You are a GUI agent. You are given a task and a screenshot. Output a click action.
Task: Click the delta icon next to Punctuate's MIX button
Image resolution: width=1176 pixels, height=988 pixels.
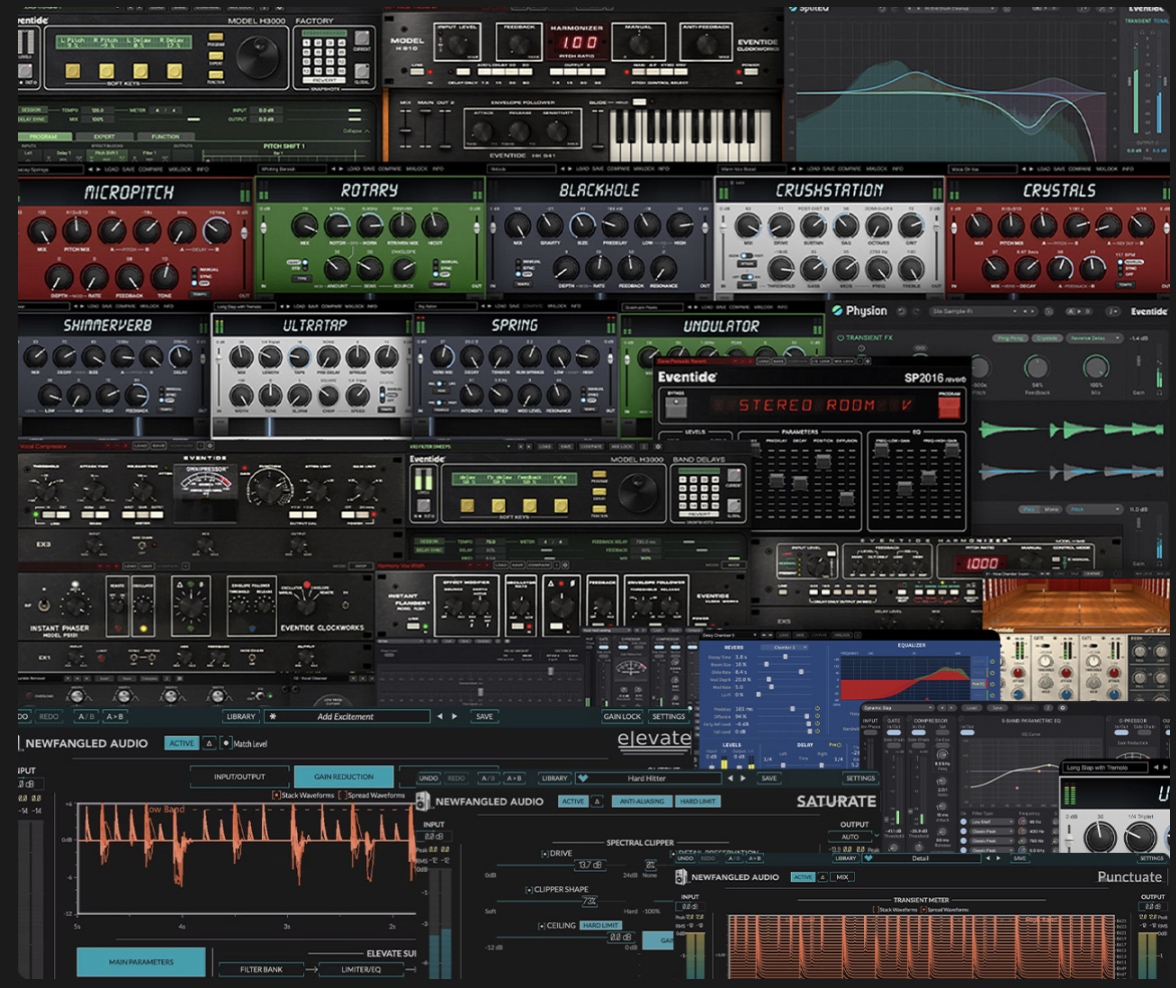823,877
